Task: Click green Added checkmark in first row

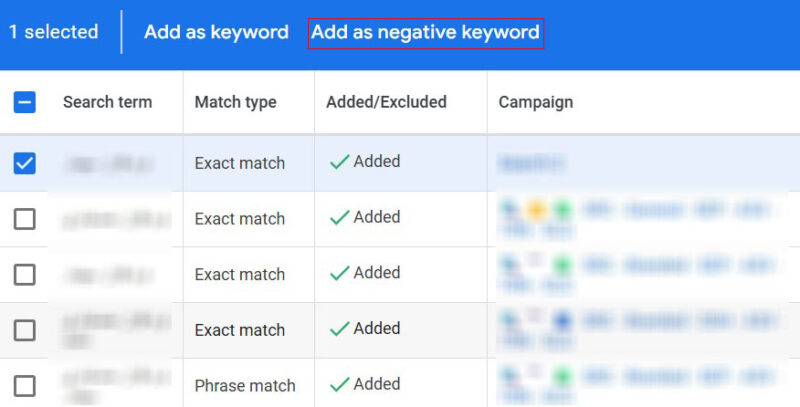Action: (x=340, y=162)
